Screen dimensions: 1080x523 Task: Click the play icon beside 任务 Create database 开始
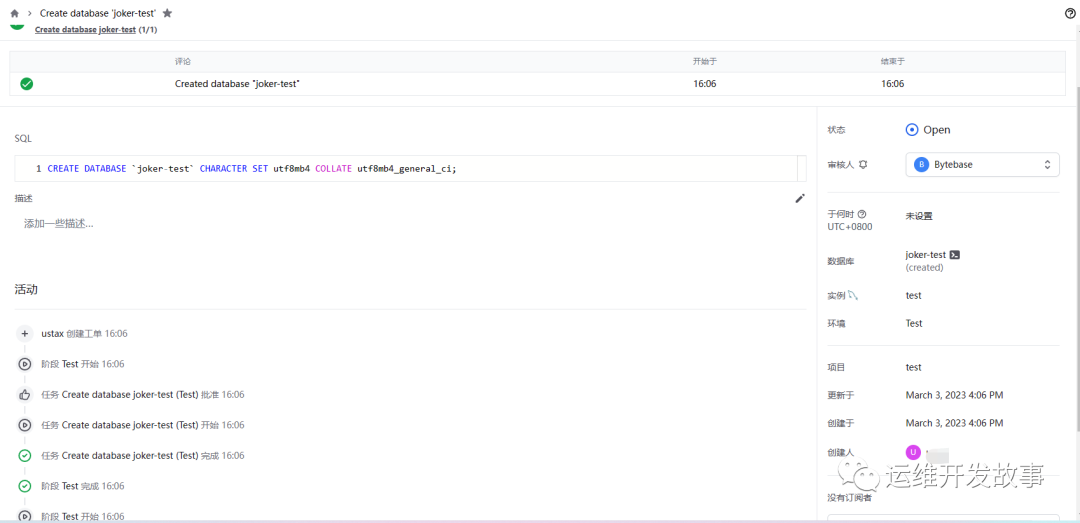(x=25, y=425)
